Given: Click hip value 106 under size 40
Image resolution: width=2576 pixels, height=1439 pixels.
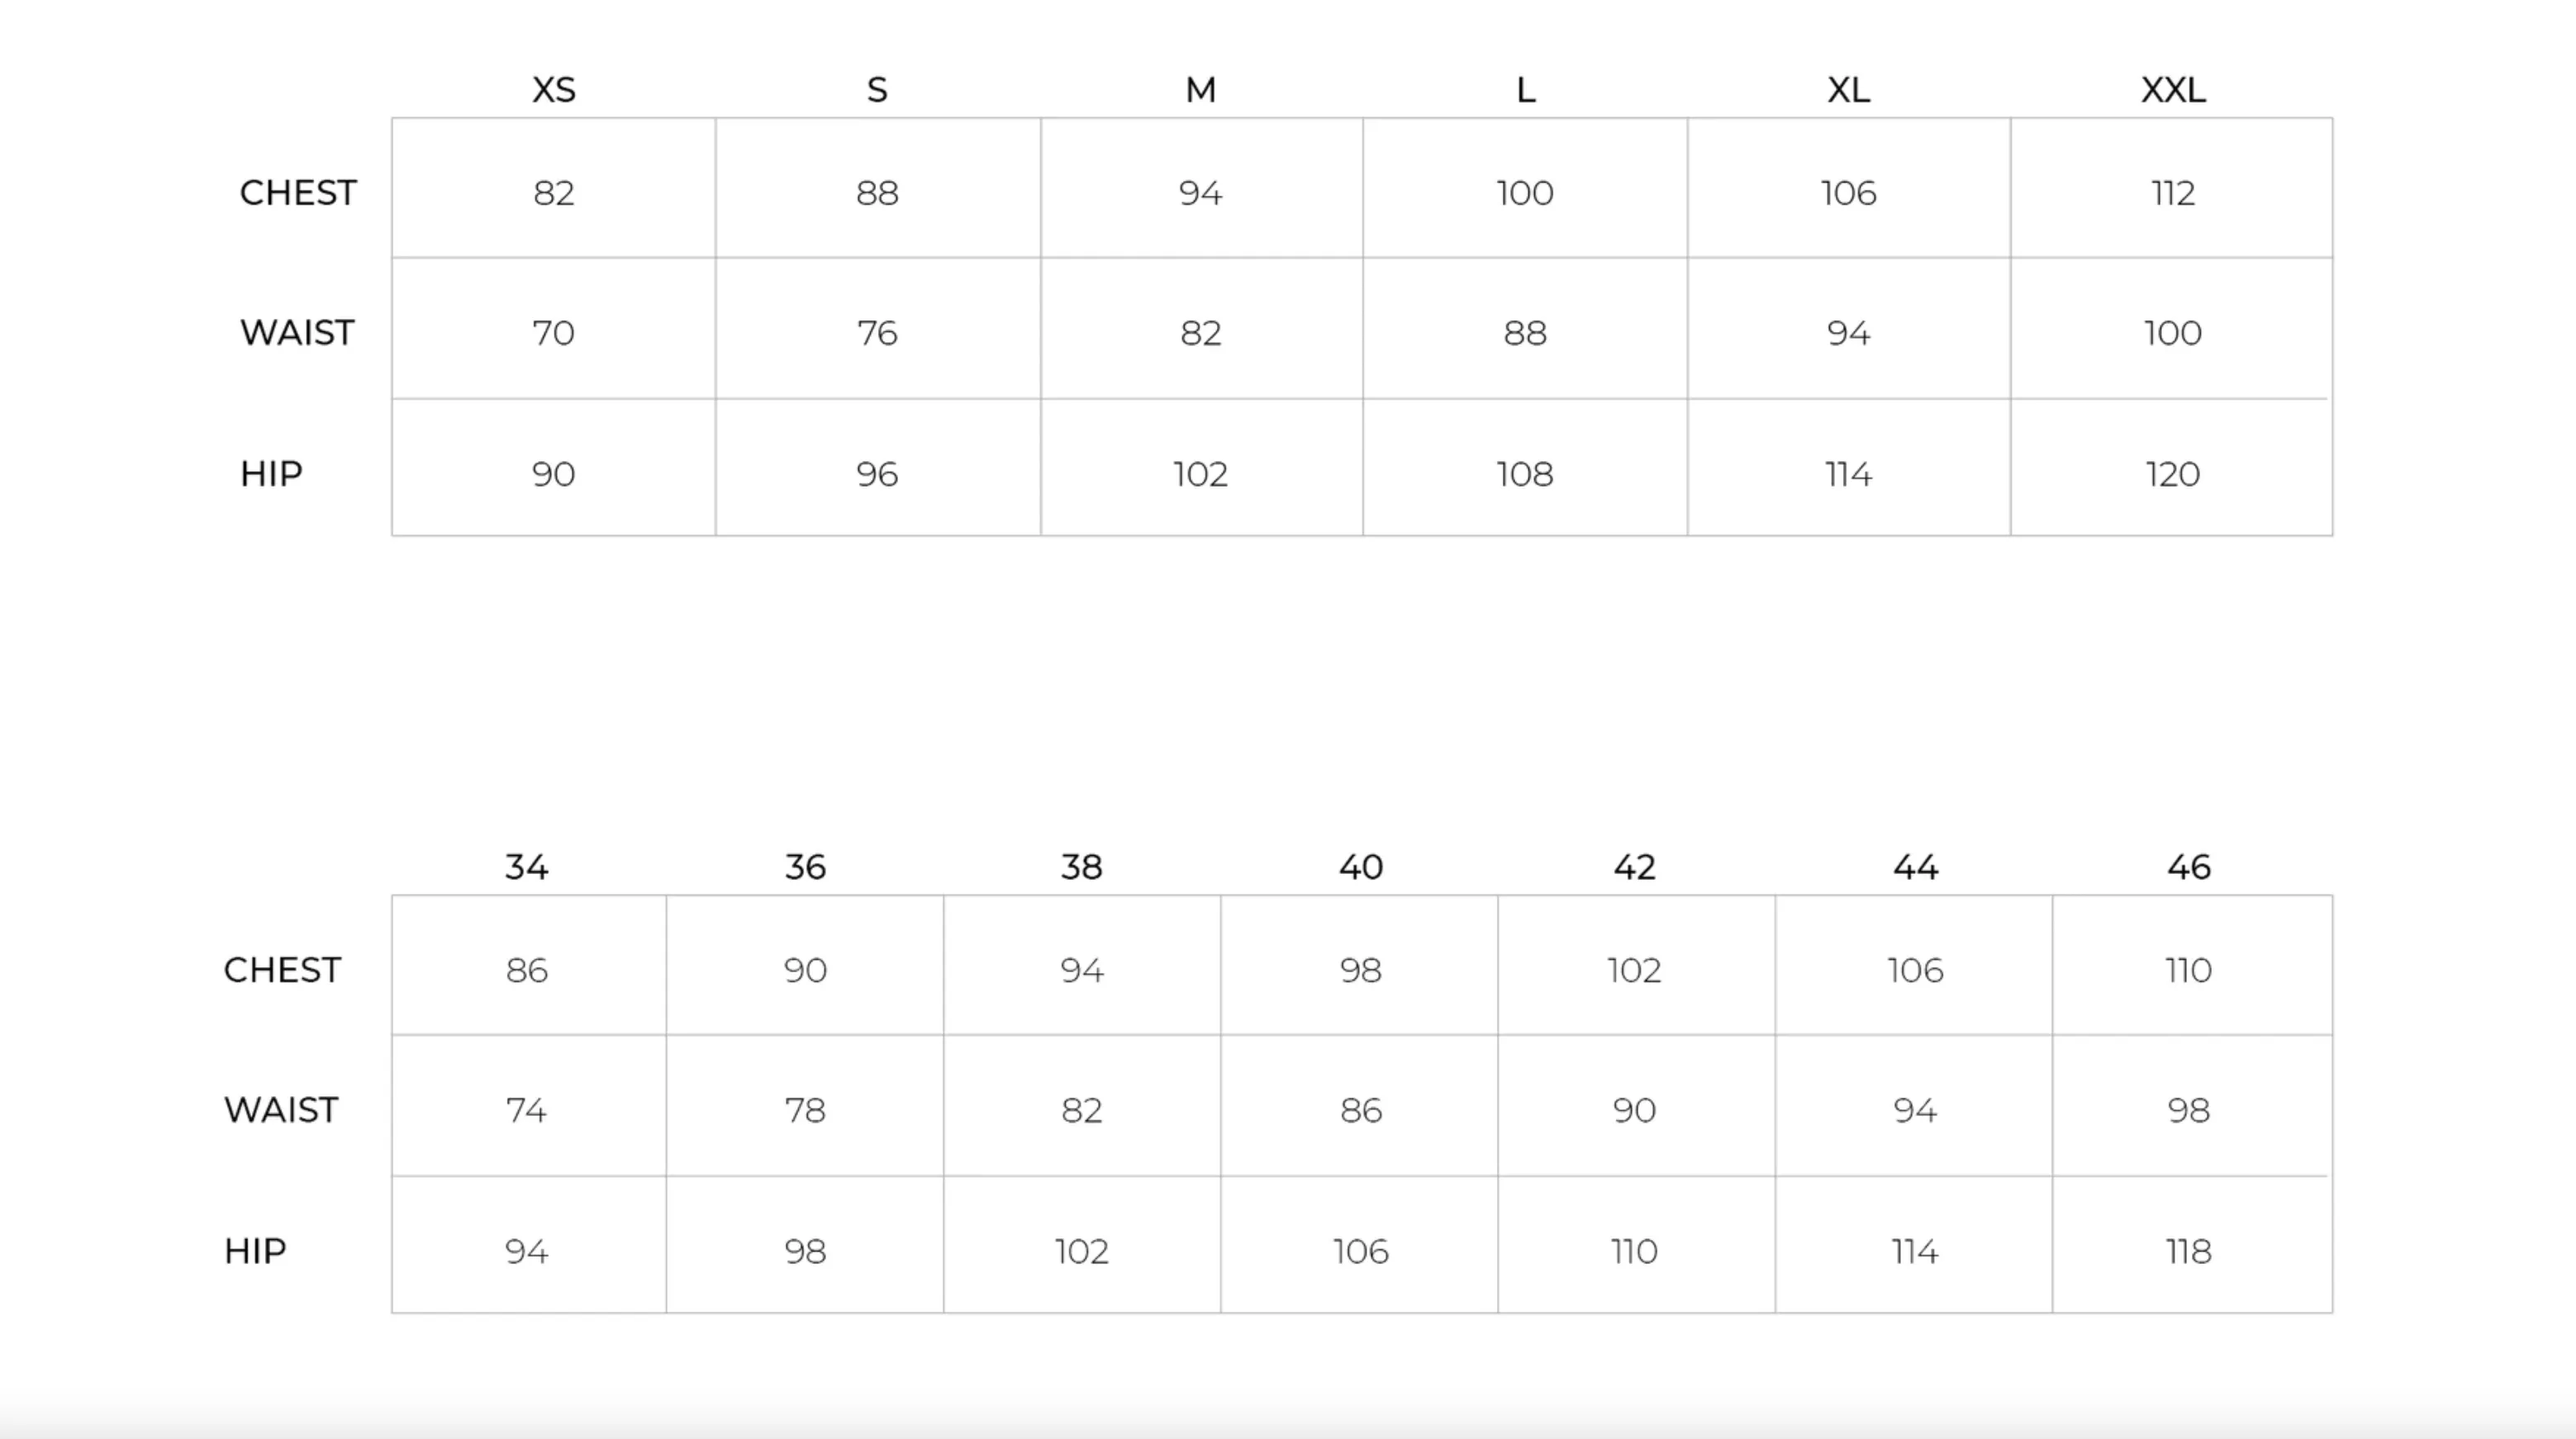Looking at the screenshot, I should (1360, 1251).
